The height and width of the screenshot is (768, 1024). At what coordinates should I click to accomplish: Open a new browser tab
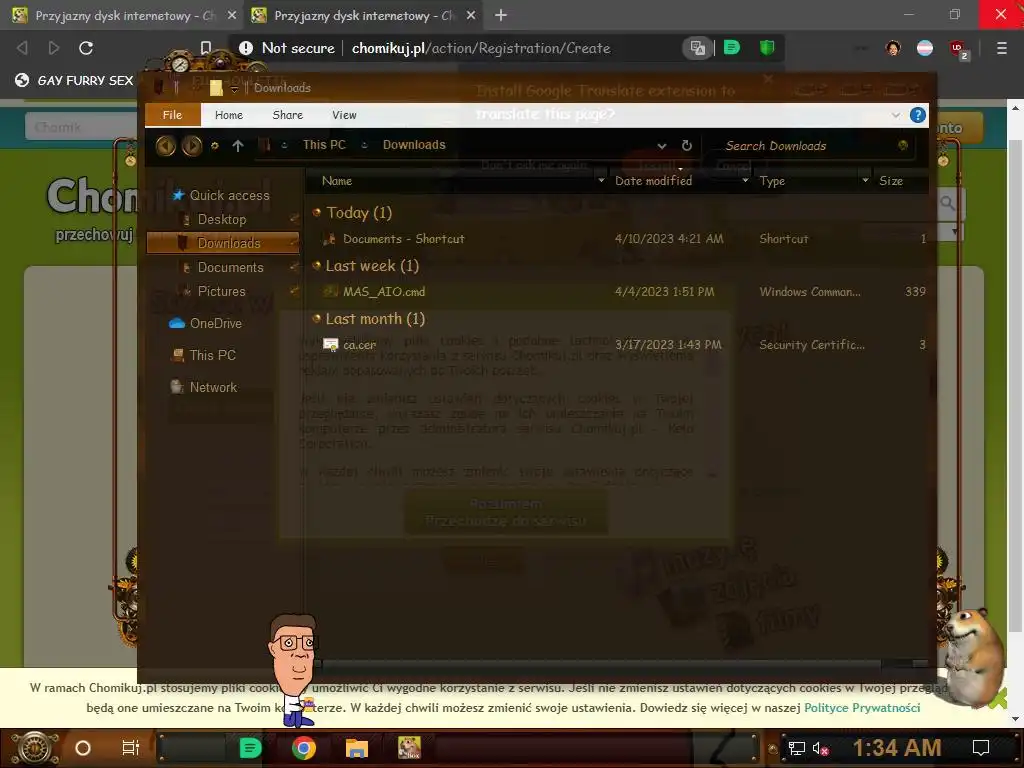coord(500,15)
